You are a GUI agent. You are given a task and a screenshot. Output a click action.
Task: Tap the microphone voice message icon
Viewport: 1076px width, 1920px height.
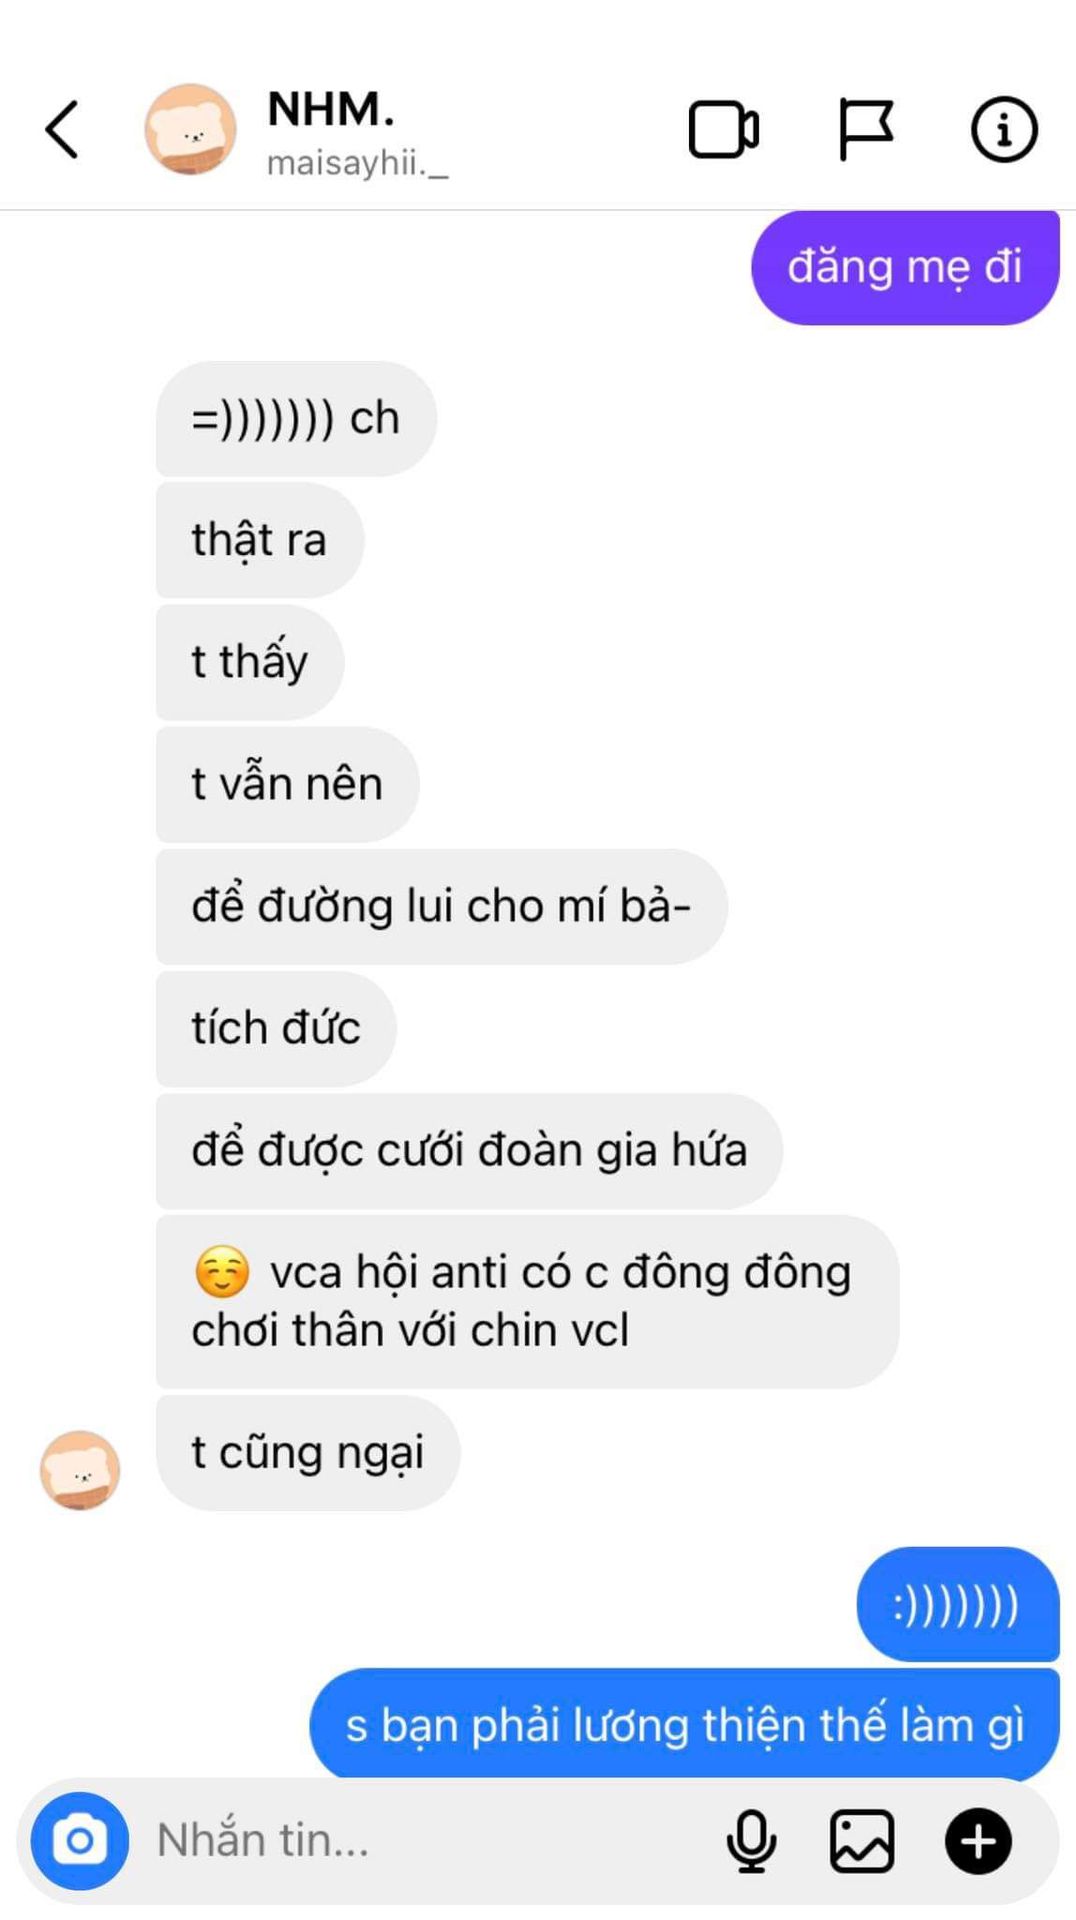[x=751, y=1841]
